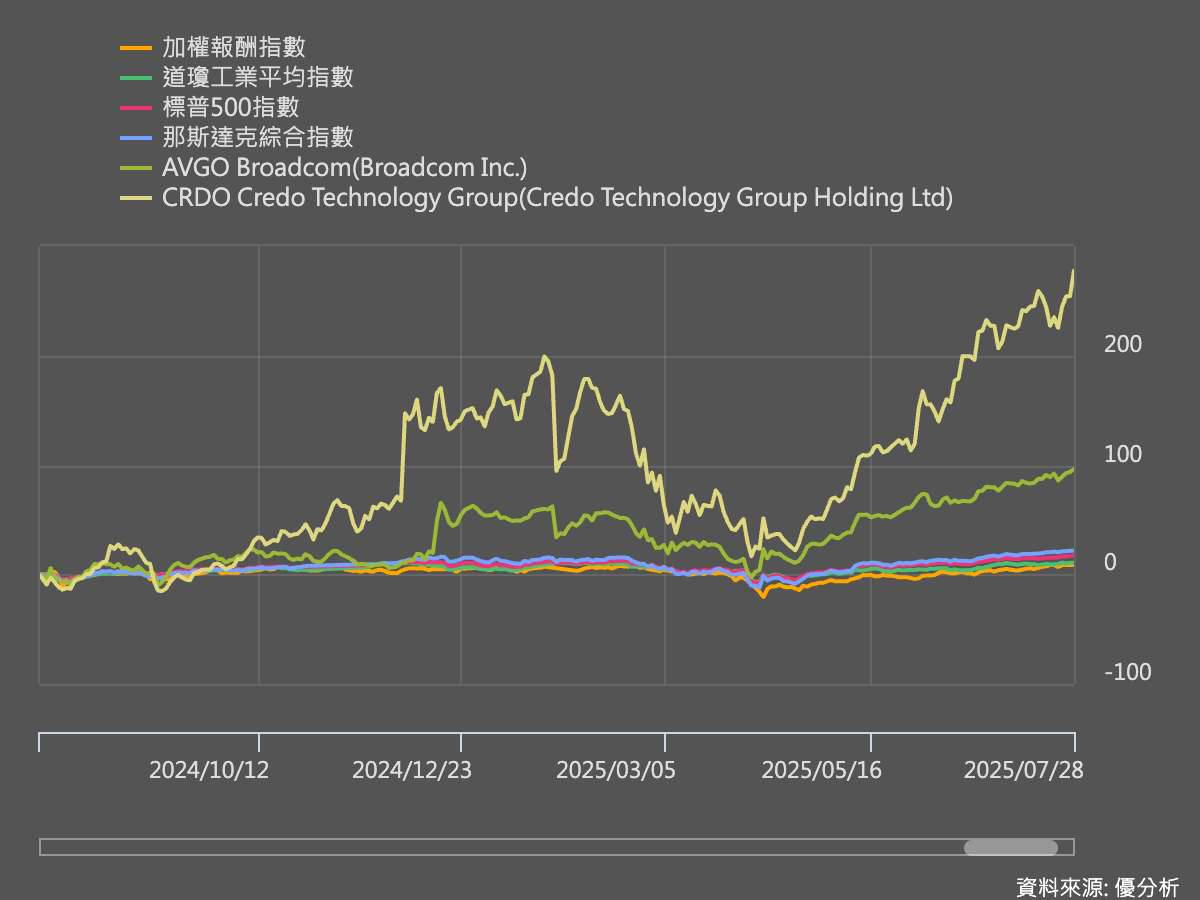
Task: Click the olive AVGO Broadcom legend marker
Action: click(136, 167)
